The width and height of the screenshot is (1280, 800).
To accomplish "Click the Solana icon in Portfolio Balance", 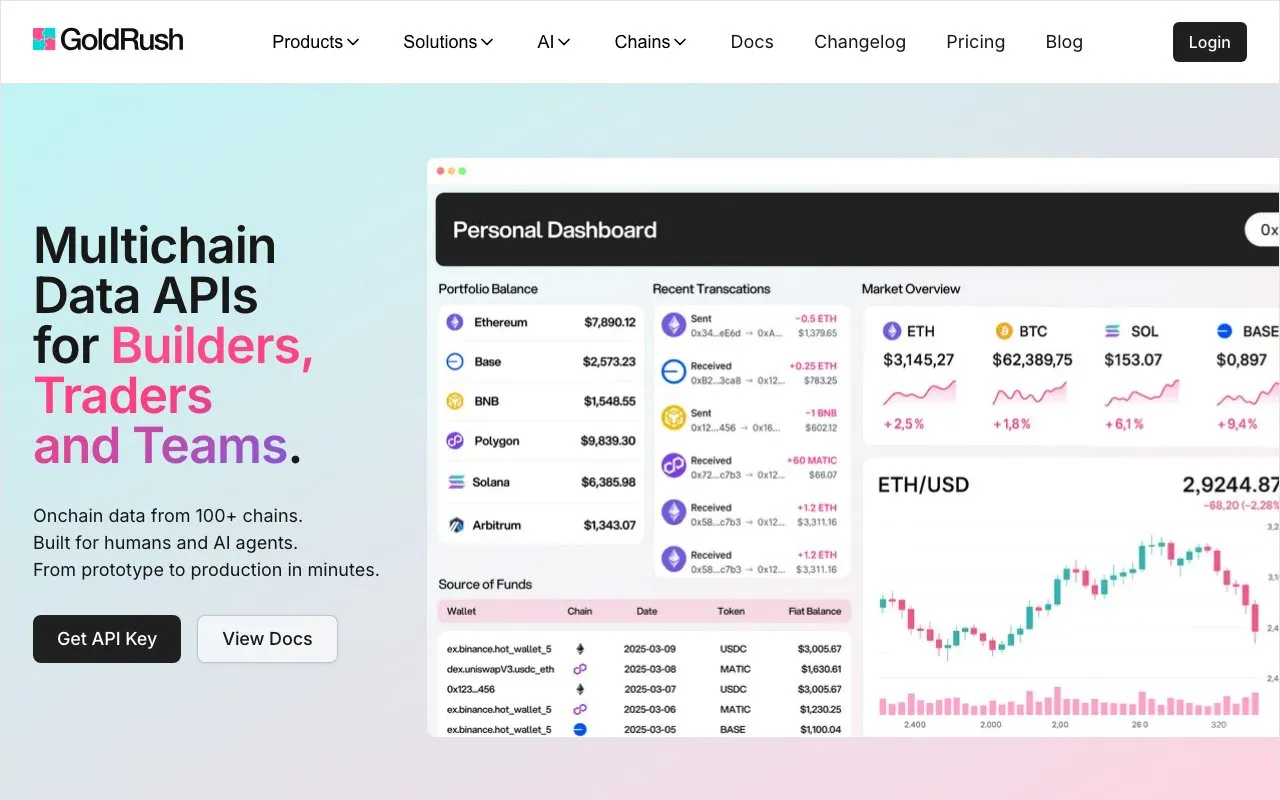I will coord(455,482).
